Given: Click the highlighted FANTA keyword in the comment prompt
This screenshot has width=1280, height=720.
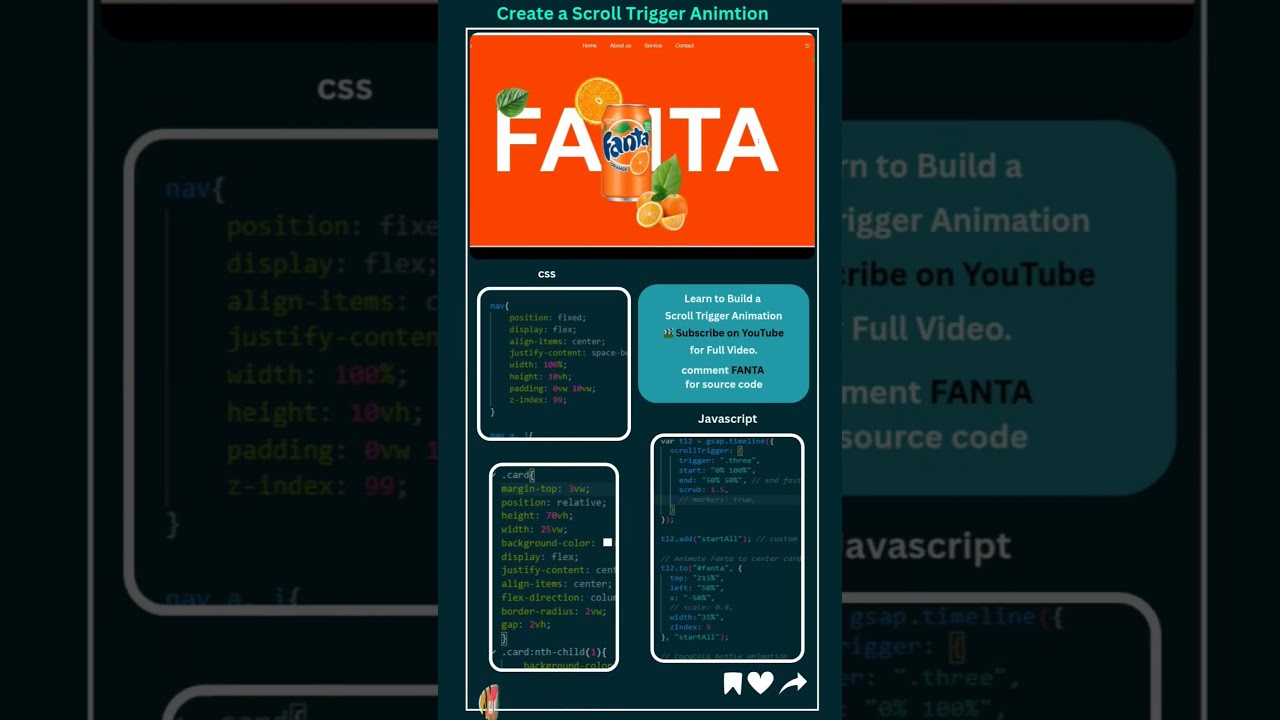Looking at the screenshot, I should tap(747, 370).
